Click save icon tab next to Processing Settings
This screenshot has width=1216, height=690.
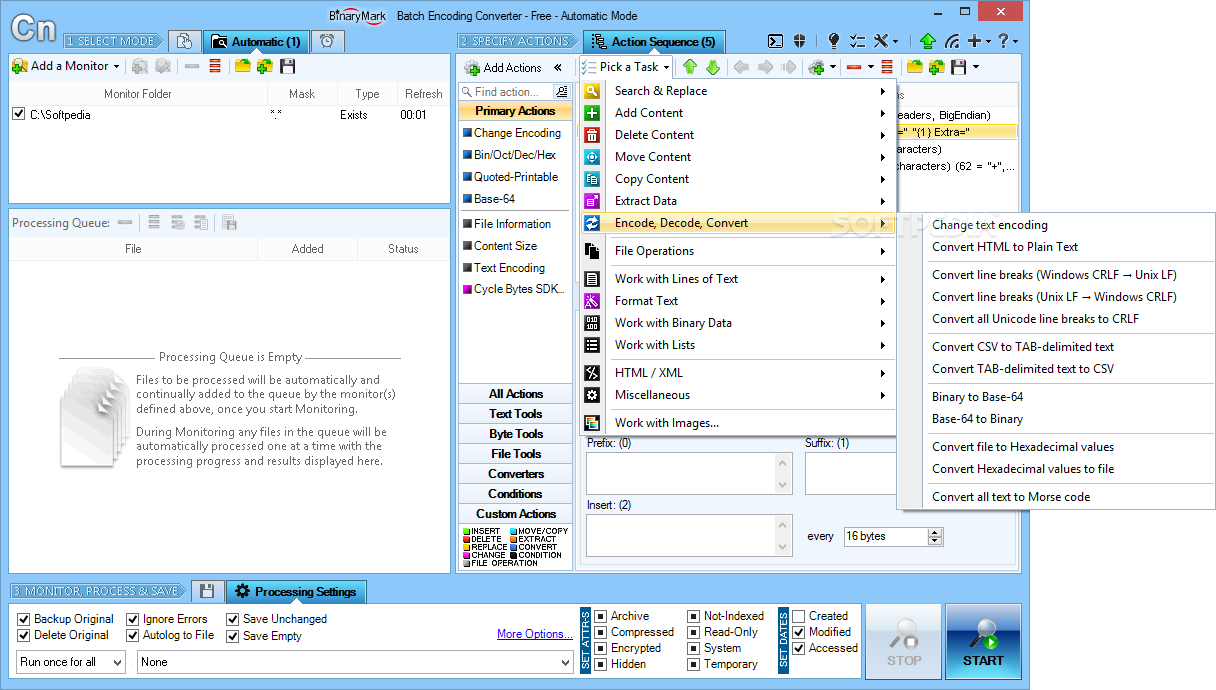(207, 591)
